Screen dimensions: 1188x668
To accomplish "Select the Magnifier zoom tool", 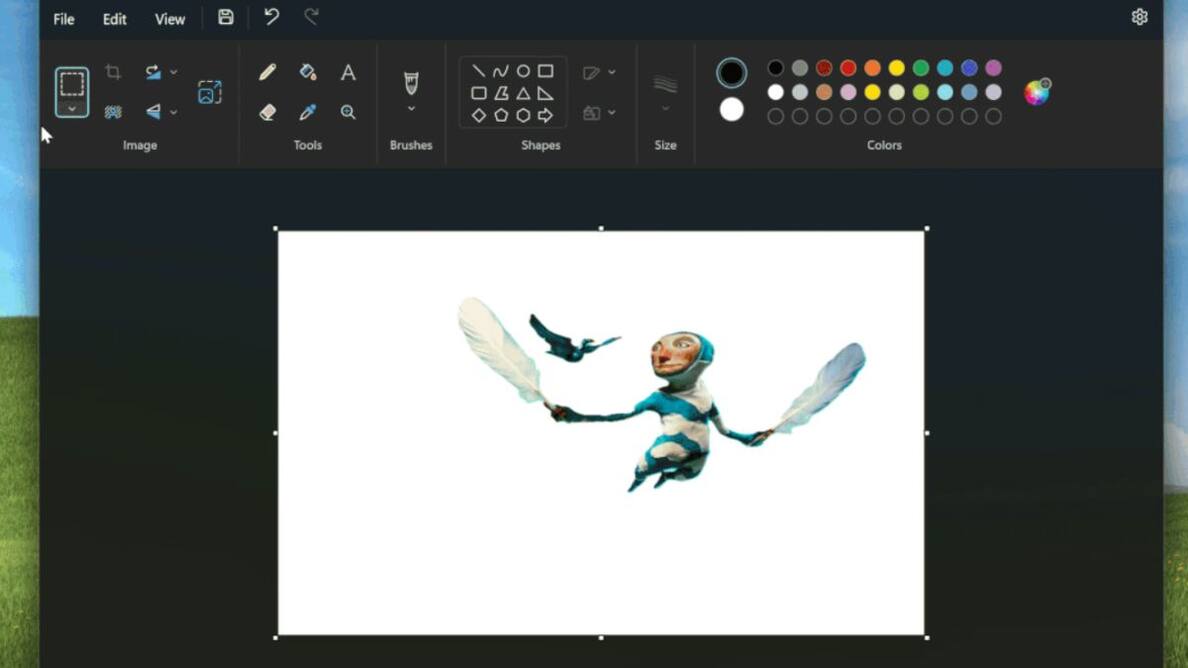I will coord(348,113).
